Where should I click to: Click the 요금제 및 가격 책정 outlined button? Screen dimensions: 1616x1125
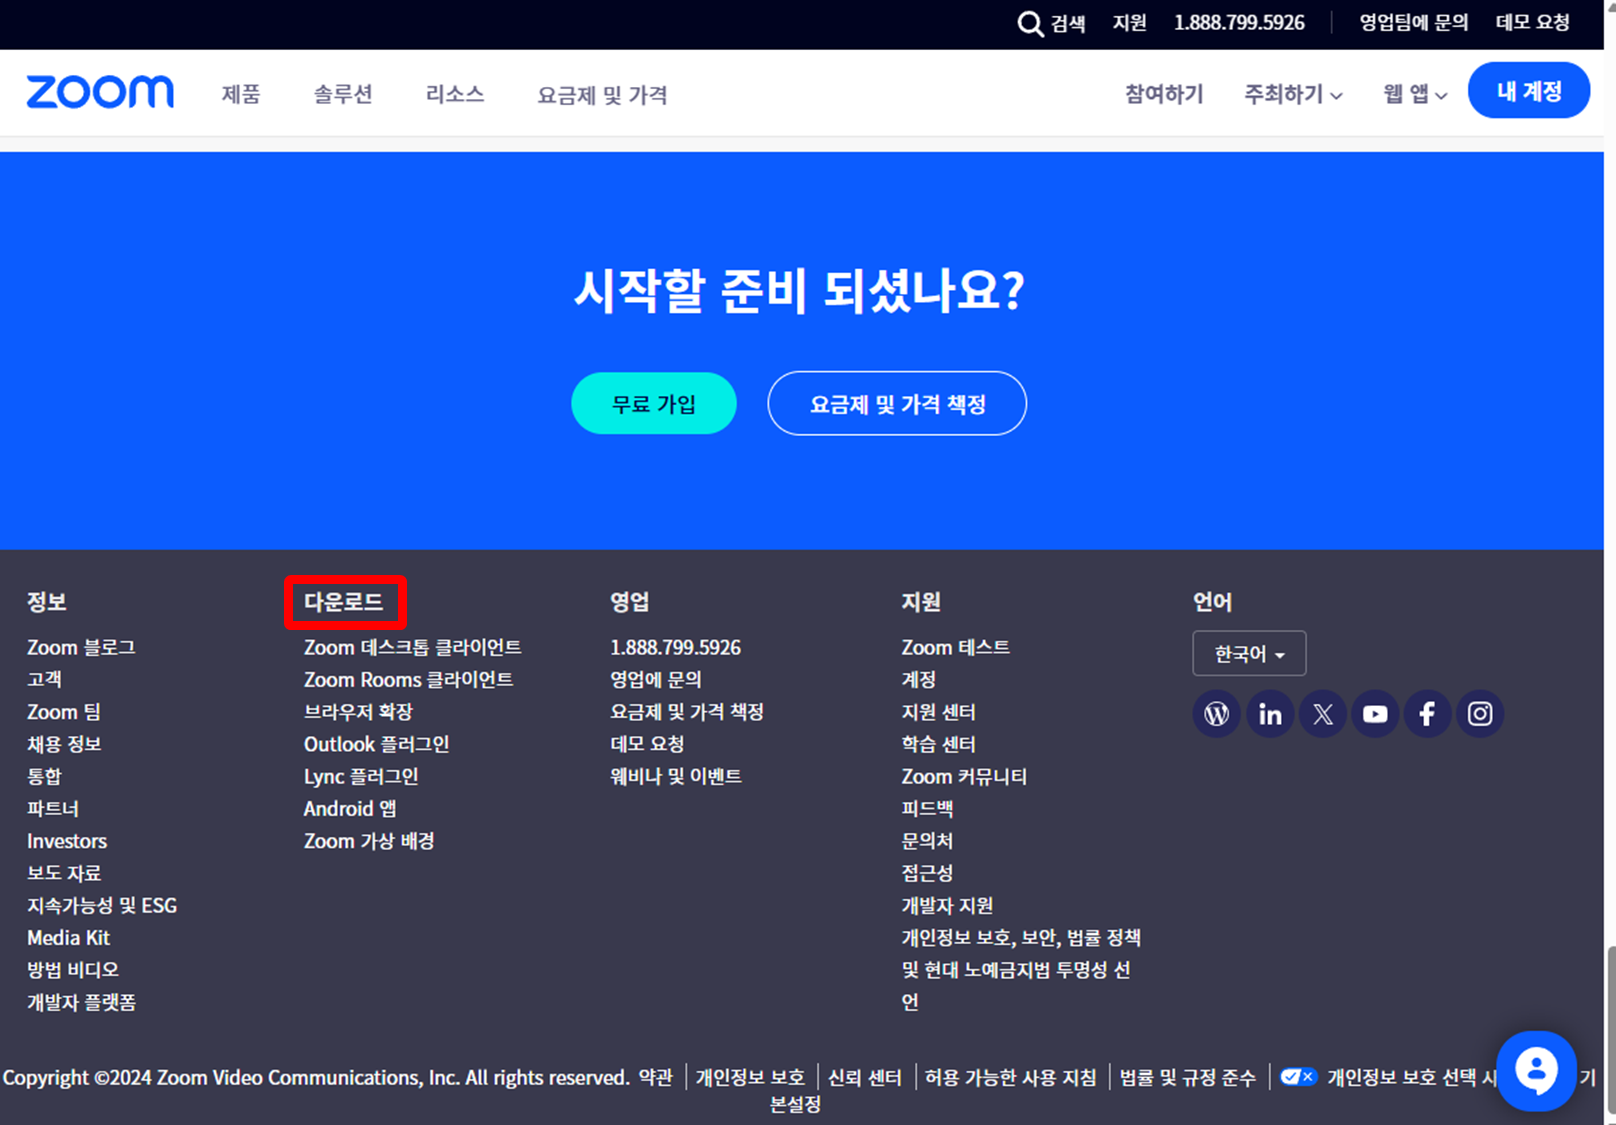(x=897, y=403)
